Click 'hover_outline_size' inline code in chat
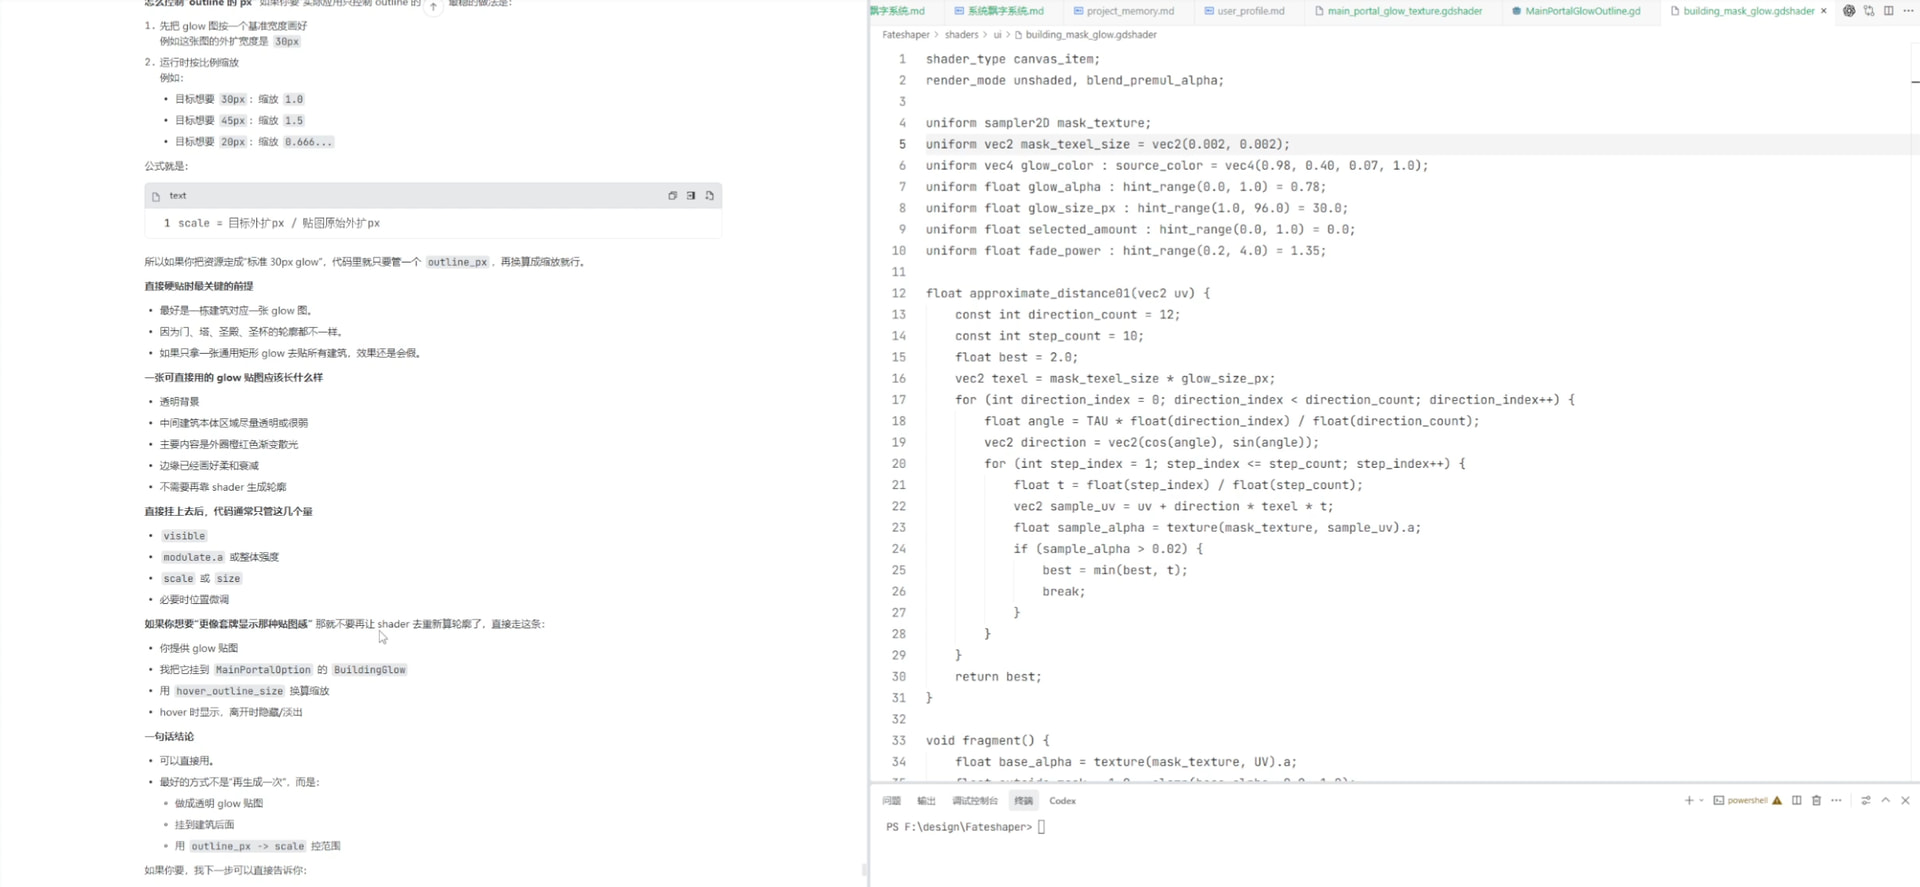 coord(230,691)
